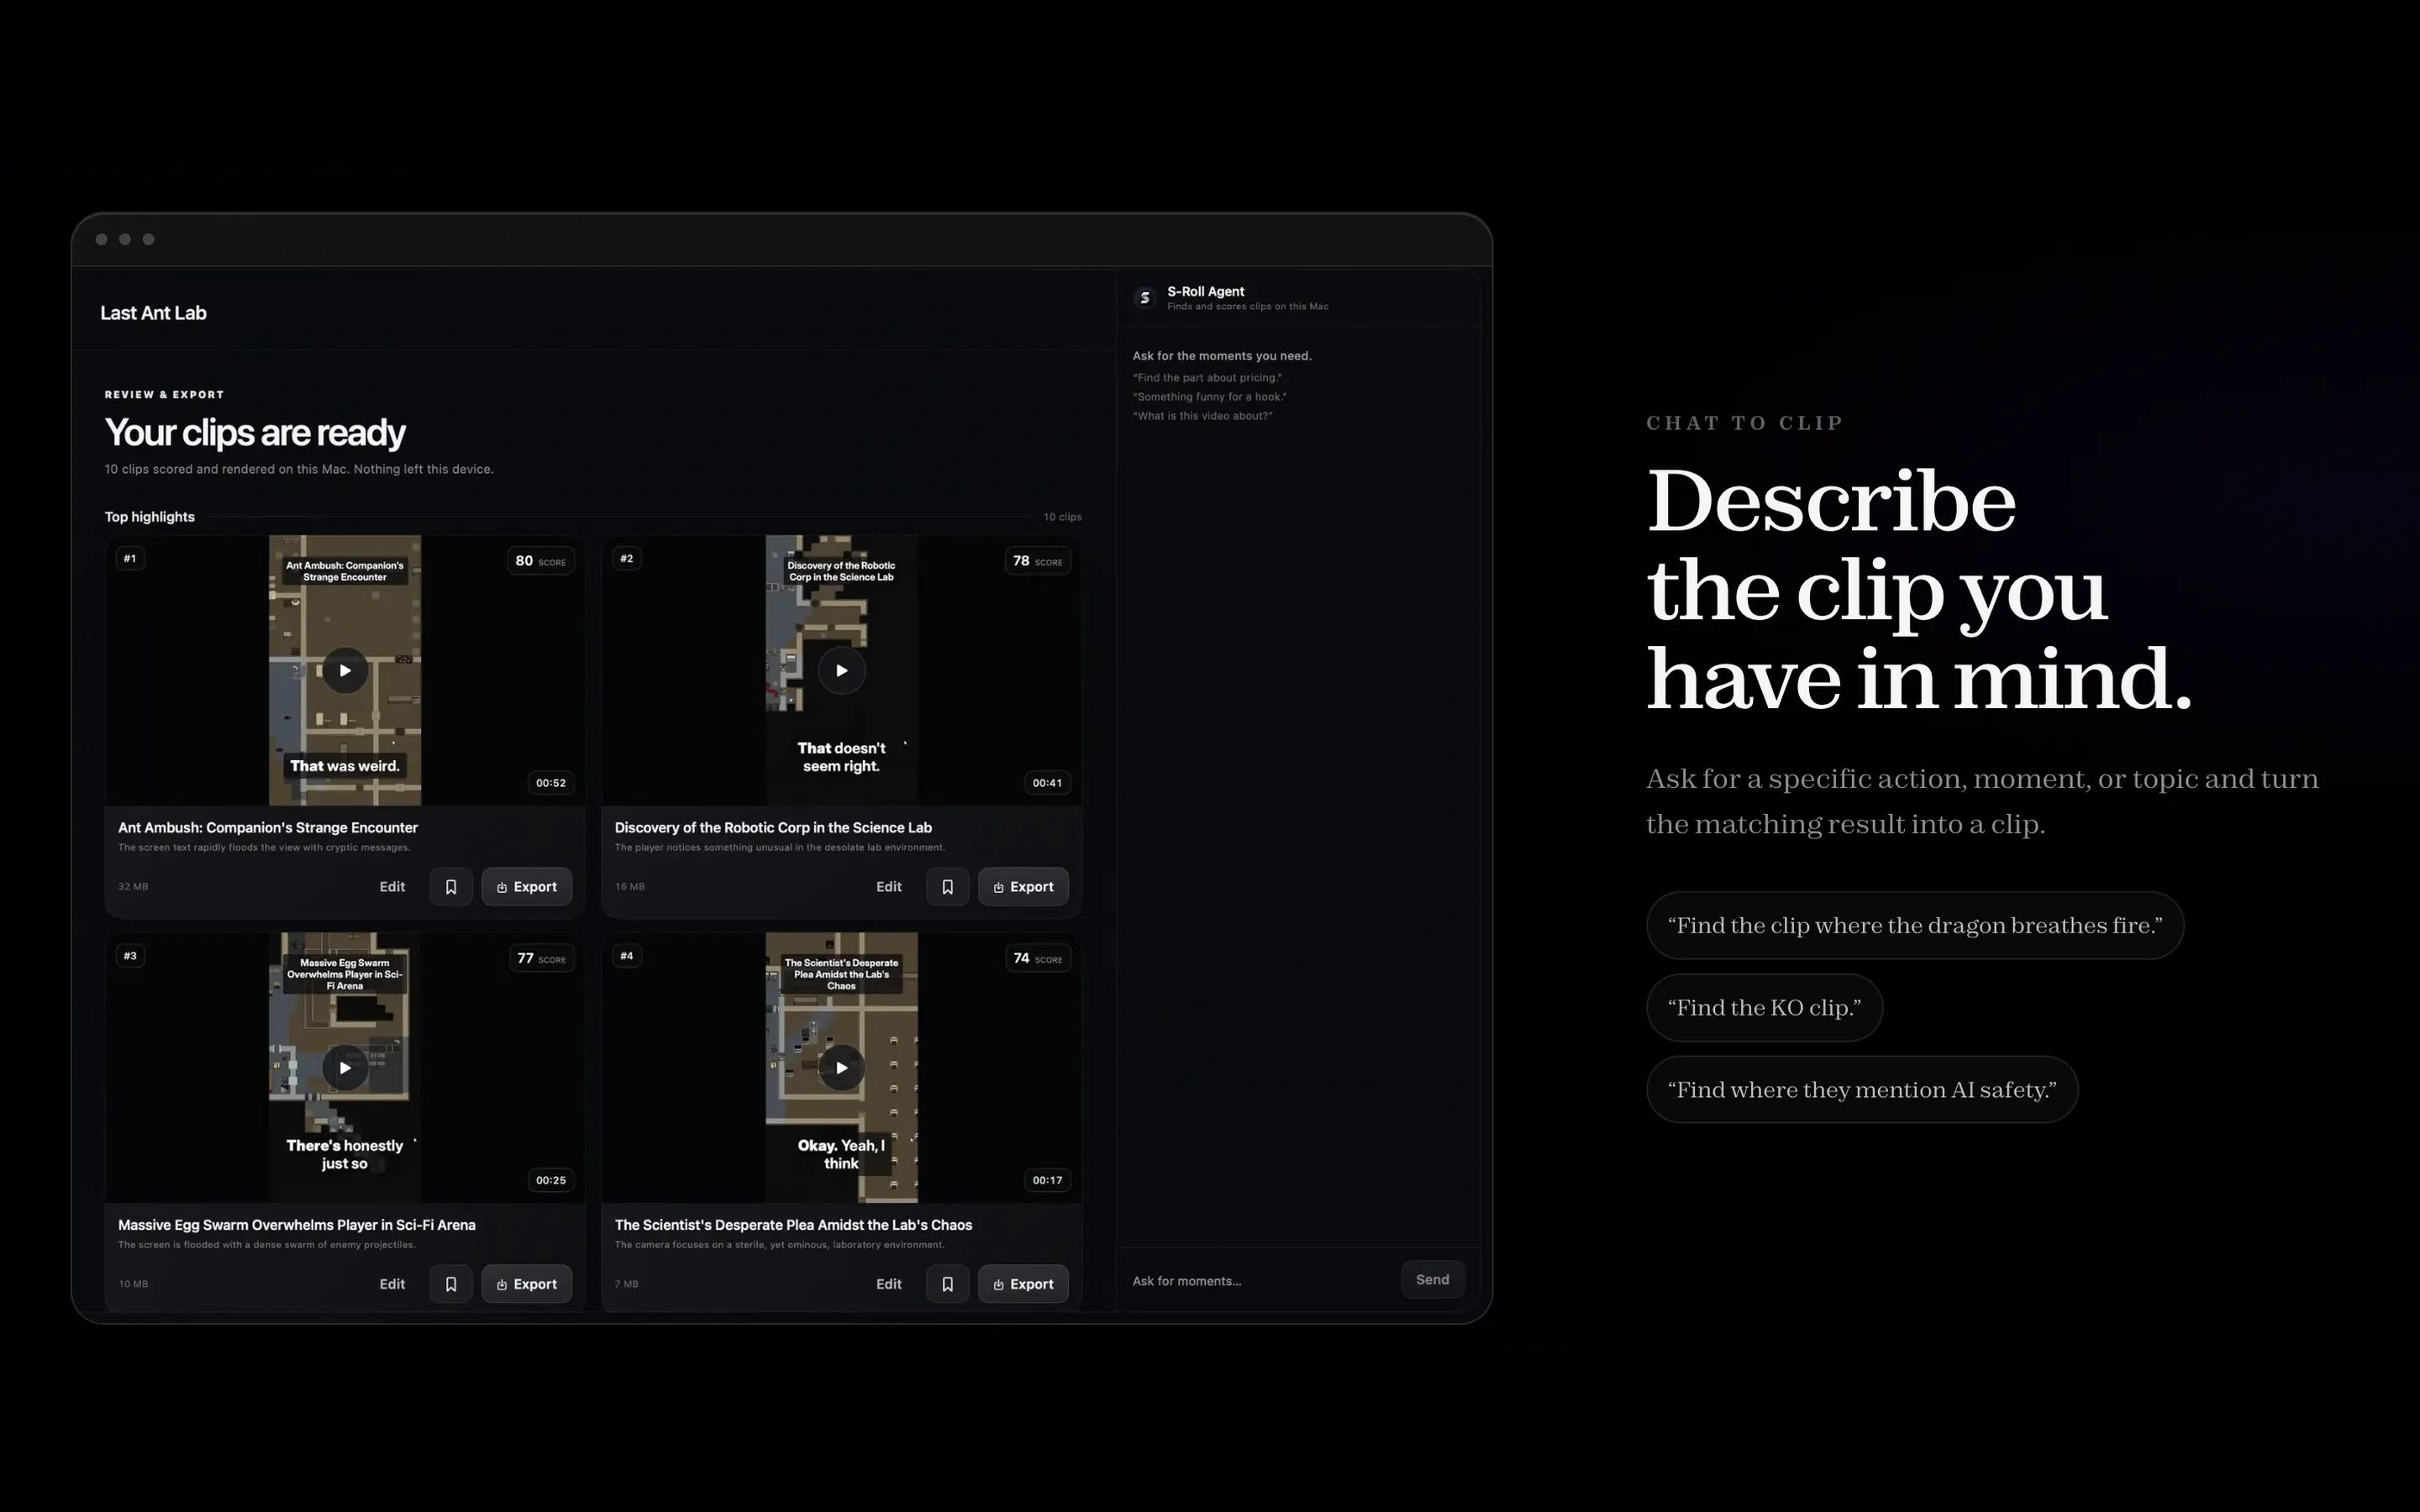This screenshot has width=2420, height=1512.
Task: Click the Top highlights heading
Action: pyautogui.click(x=150, y=517)
